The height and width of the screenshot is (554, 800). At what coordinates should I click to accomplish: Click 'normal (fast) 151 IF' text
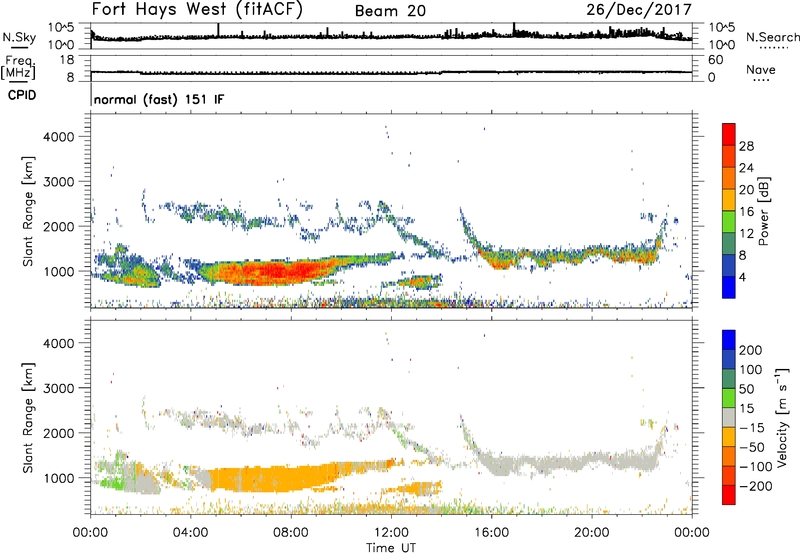159,99
